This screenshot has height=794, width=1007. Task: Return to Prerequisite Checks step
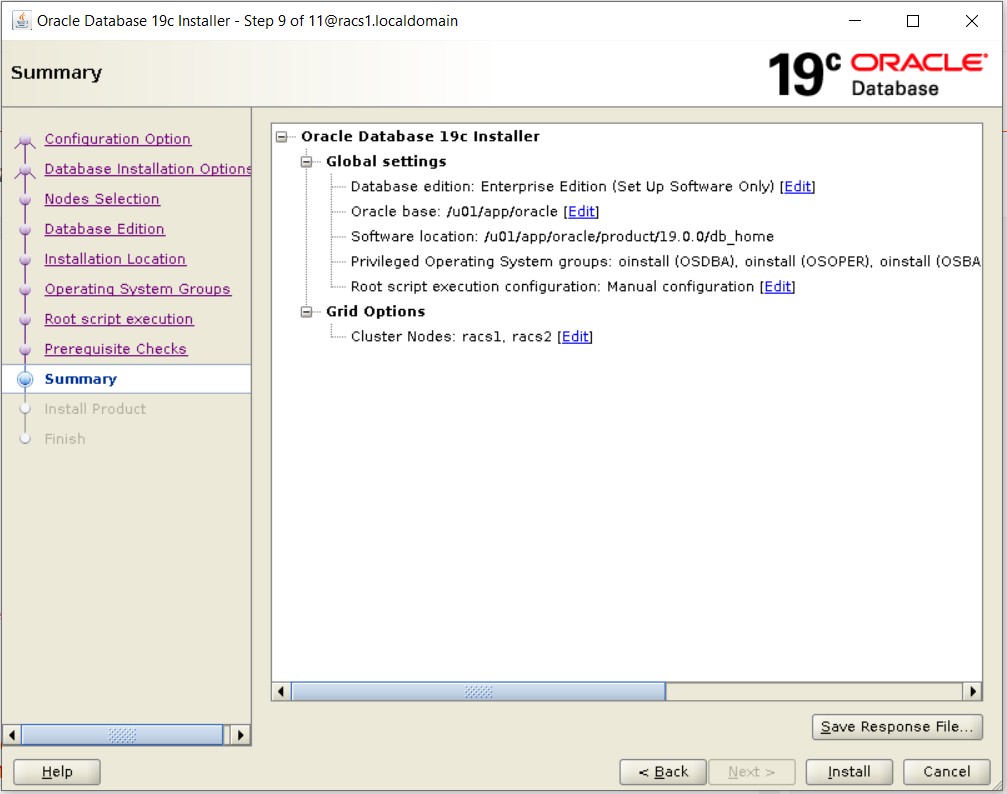click(x=116, y=349)
